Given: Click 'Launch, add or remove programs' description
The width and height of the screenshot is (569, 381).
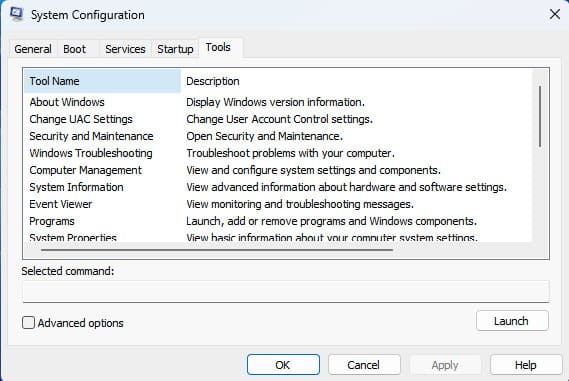Looking at the screenshot, I should coord(331,221).
